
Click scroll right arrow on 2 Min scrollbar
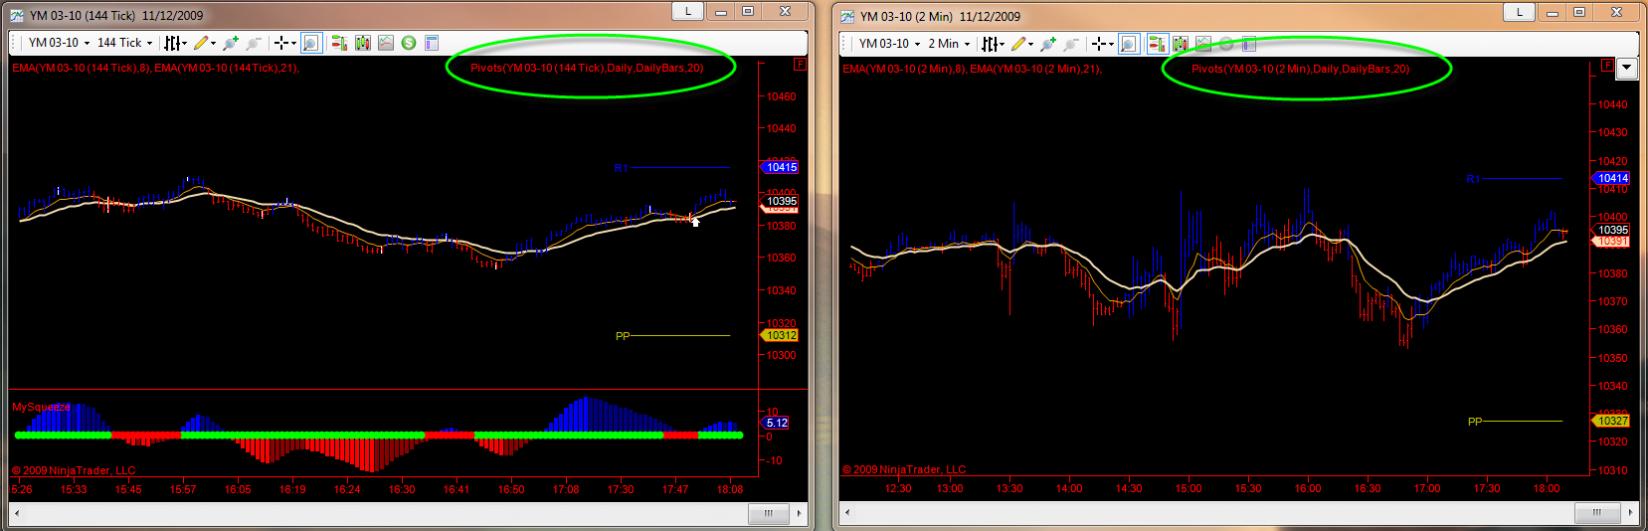click(x=1630, y=513)
